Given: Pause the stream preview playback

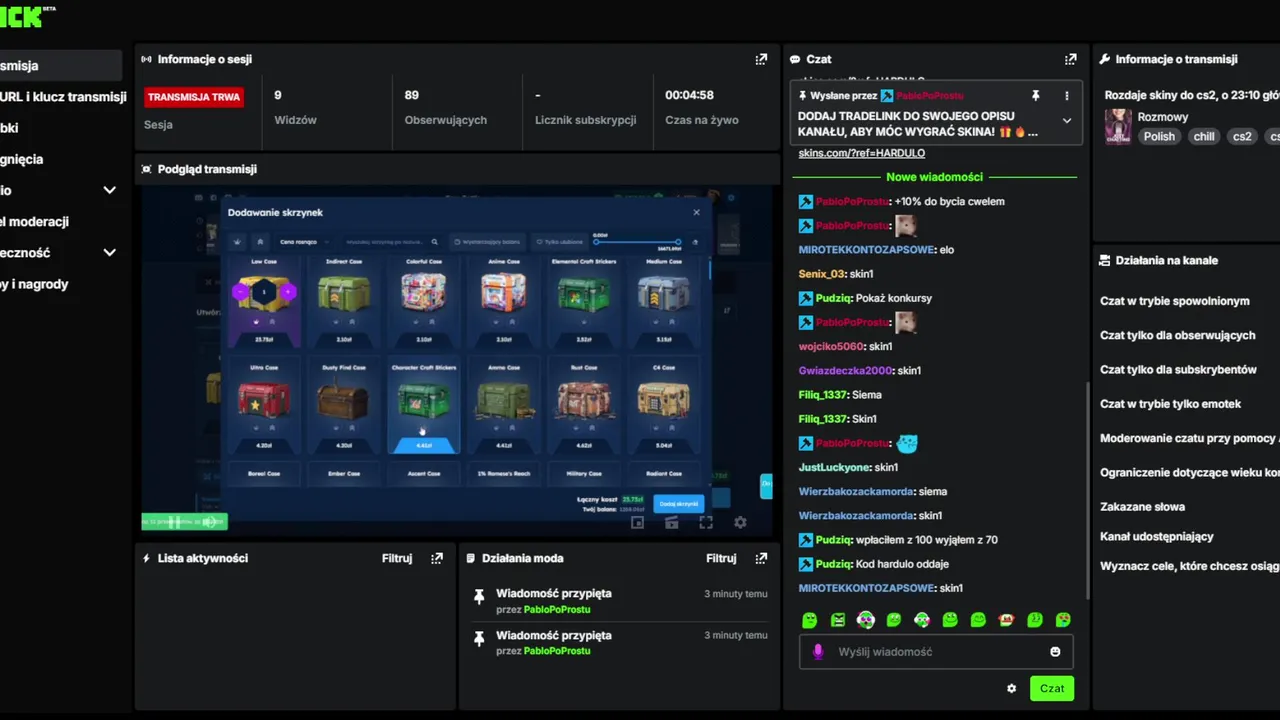Looking at the screenshot, I should click(174, 521).
